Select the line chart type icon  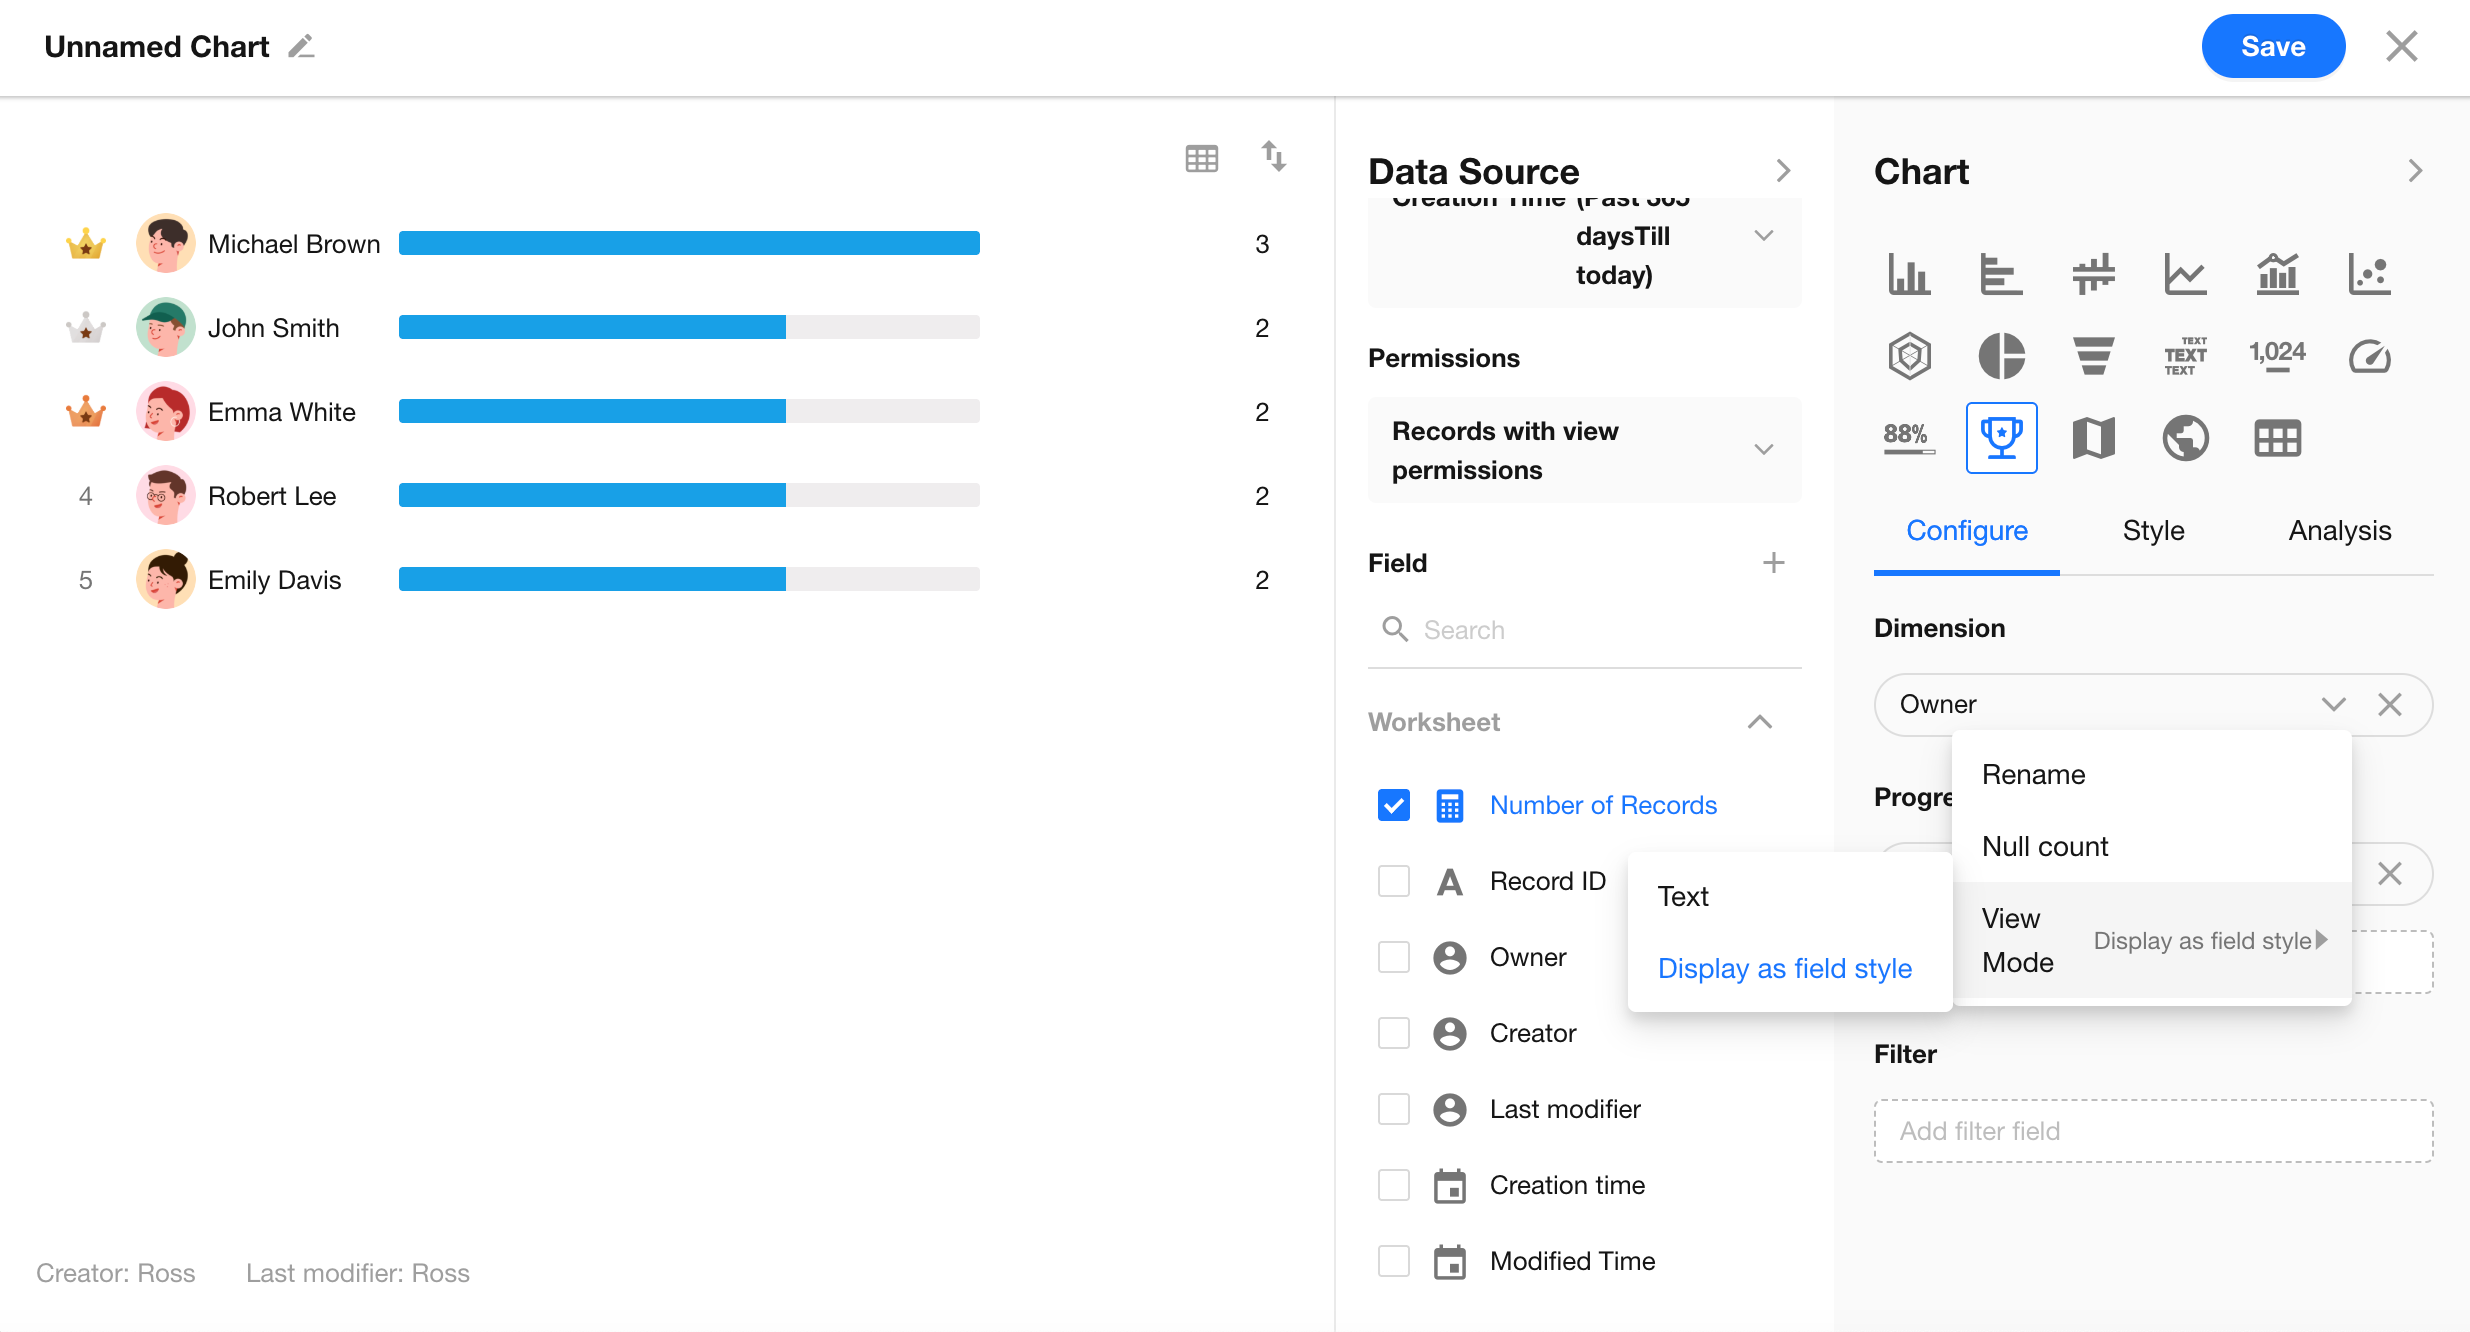tap(2185, 274)
